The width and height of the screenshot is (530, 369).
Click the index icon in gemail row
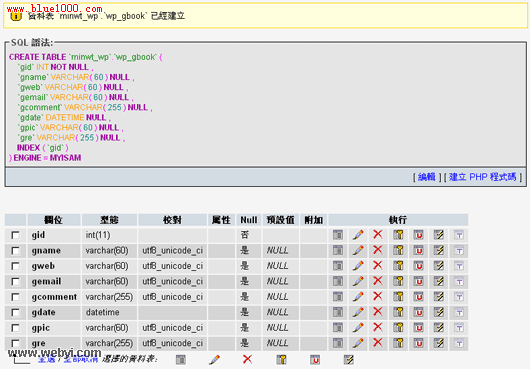tap(439, 281)
